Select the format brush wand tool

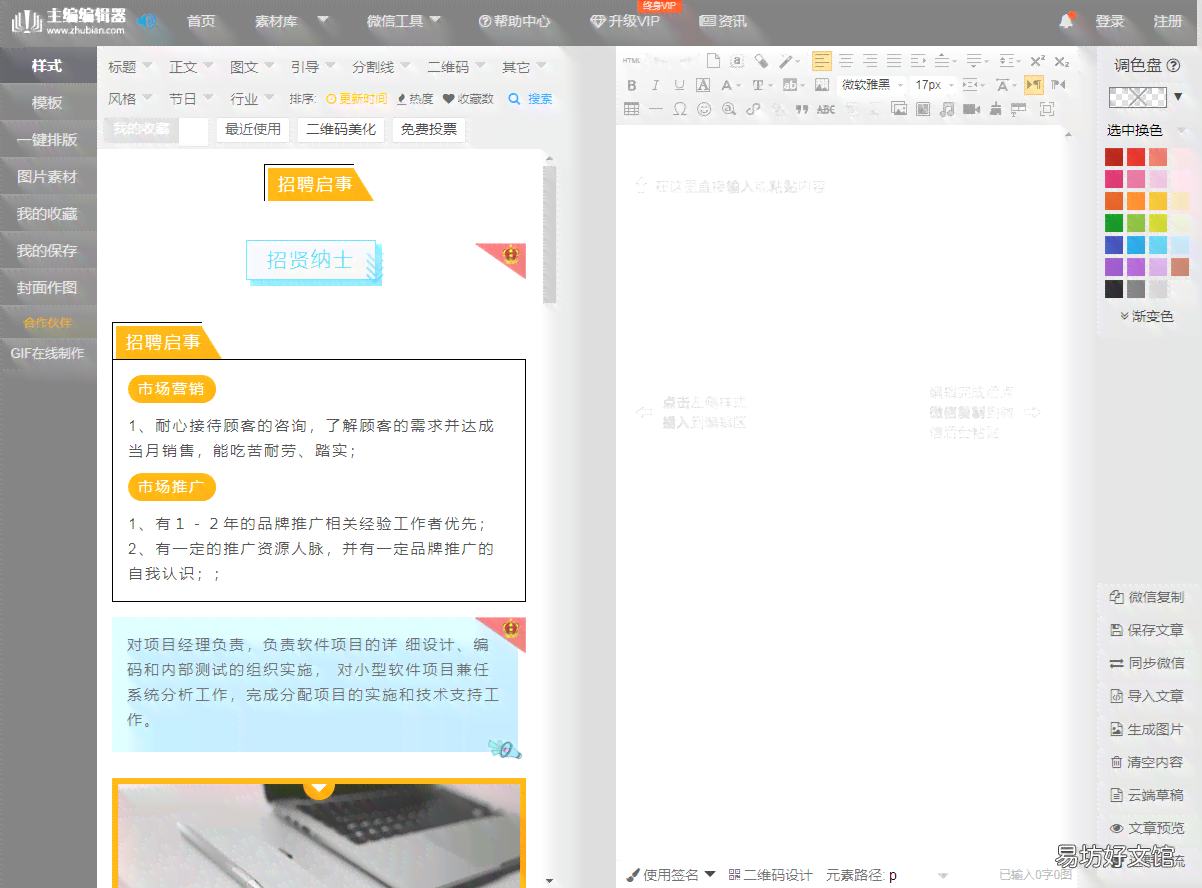click(786, 61)
